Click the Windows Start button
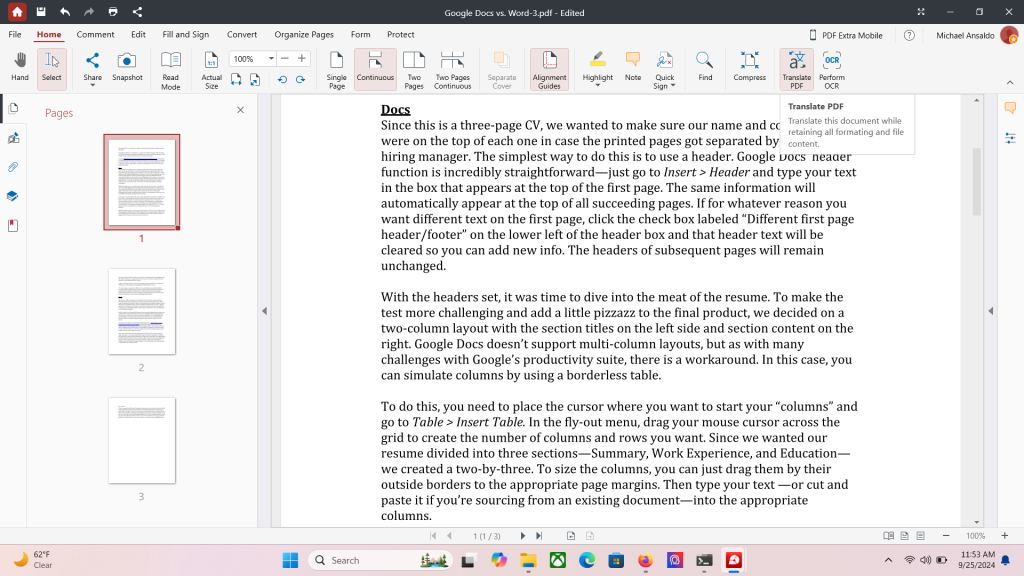Image resolution: width=1024 pixels, height=576 pixels. tap(290, 560)
